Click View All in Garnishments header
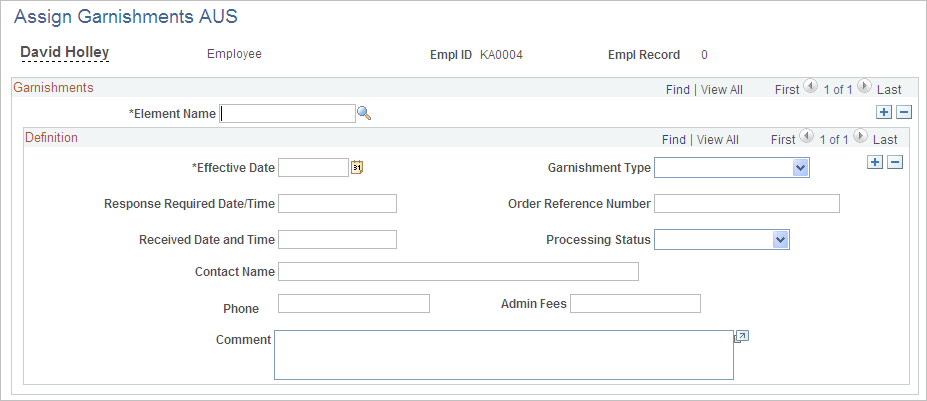 (x=722, y=90)
